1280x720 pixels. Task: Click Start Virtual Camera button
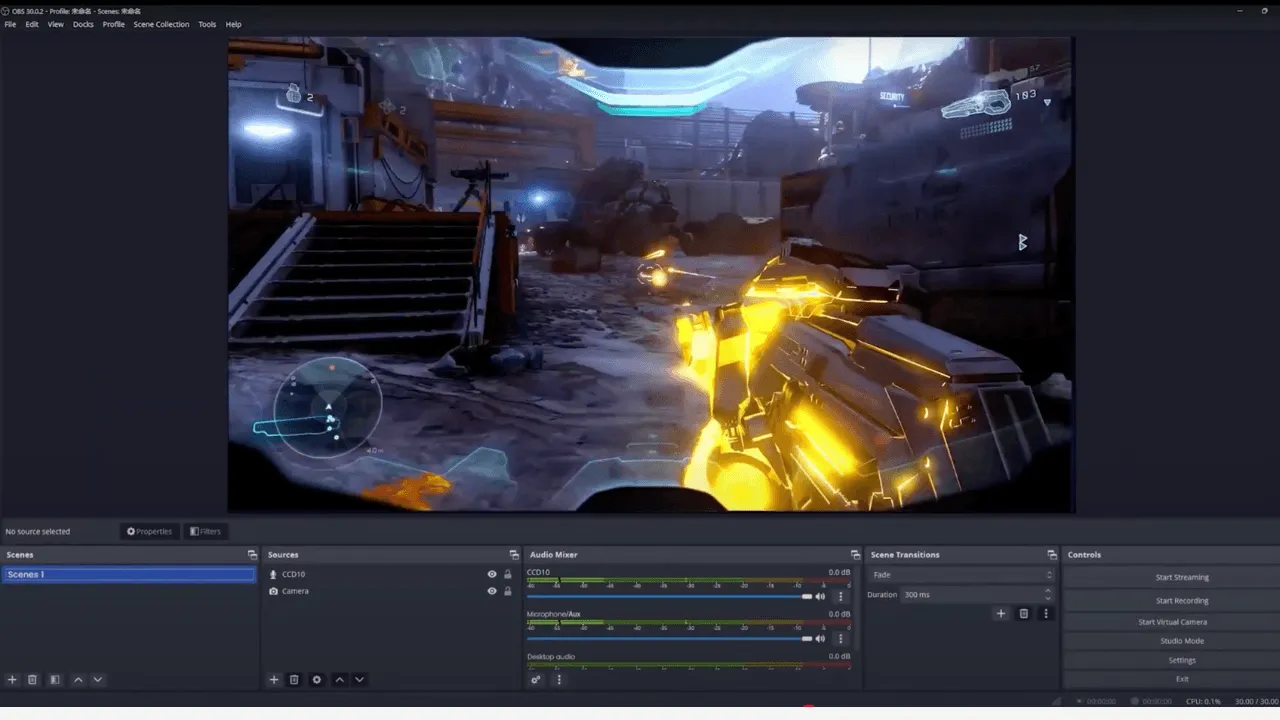point(1172,622)
